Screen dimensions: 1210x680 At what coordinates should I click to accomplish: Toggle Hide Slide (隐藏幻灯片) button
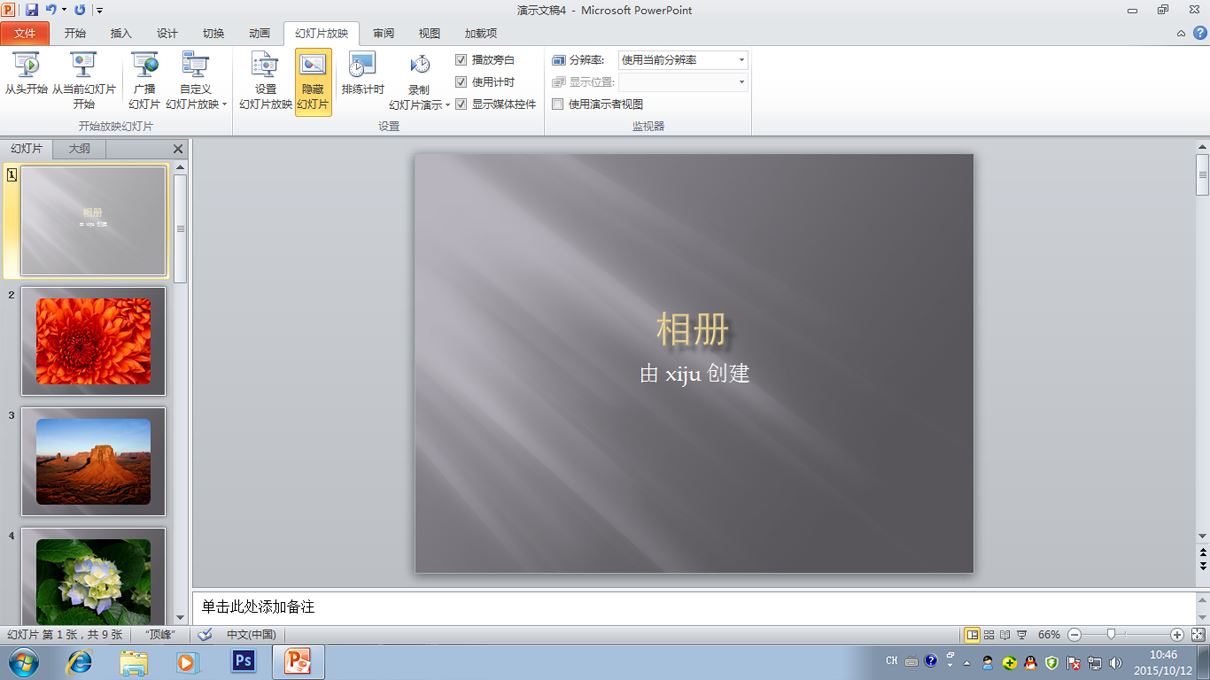[313, 82]
